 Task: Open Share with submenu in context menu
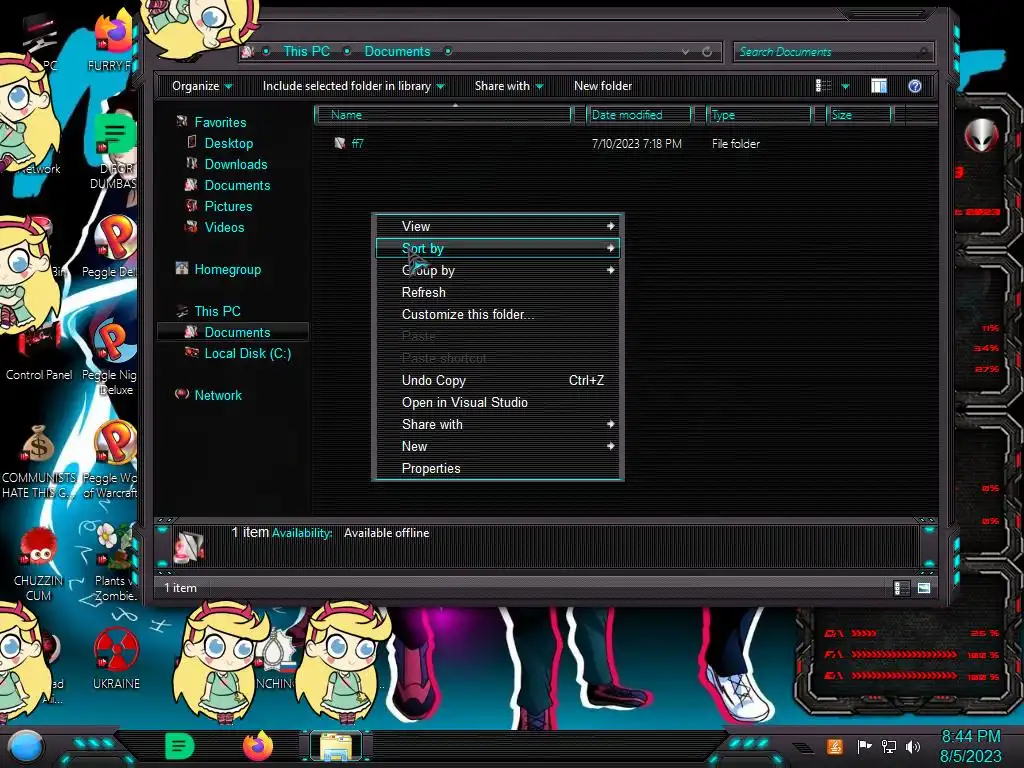click(498, 424)
